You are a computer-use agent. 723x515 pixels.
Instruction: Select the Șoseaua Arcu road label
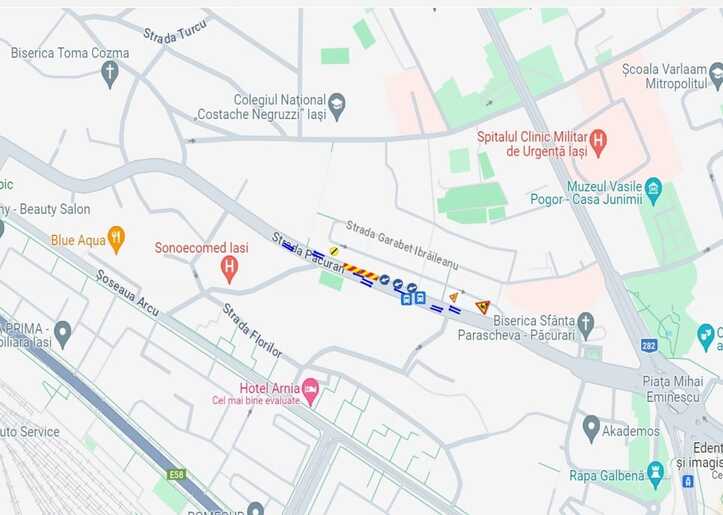point(127,293)
